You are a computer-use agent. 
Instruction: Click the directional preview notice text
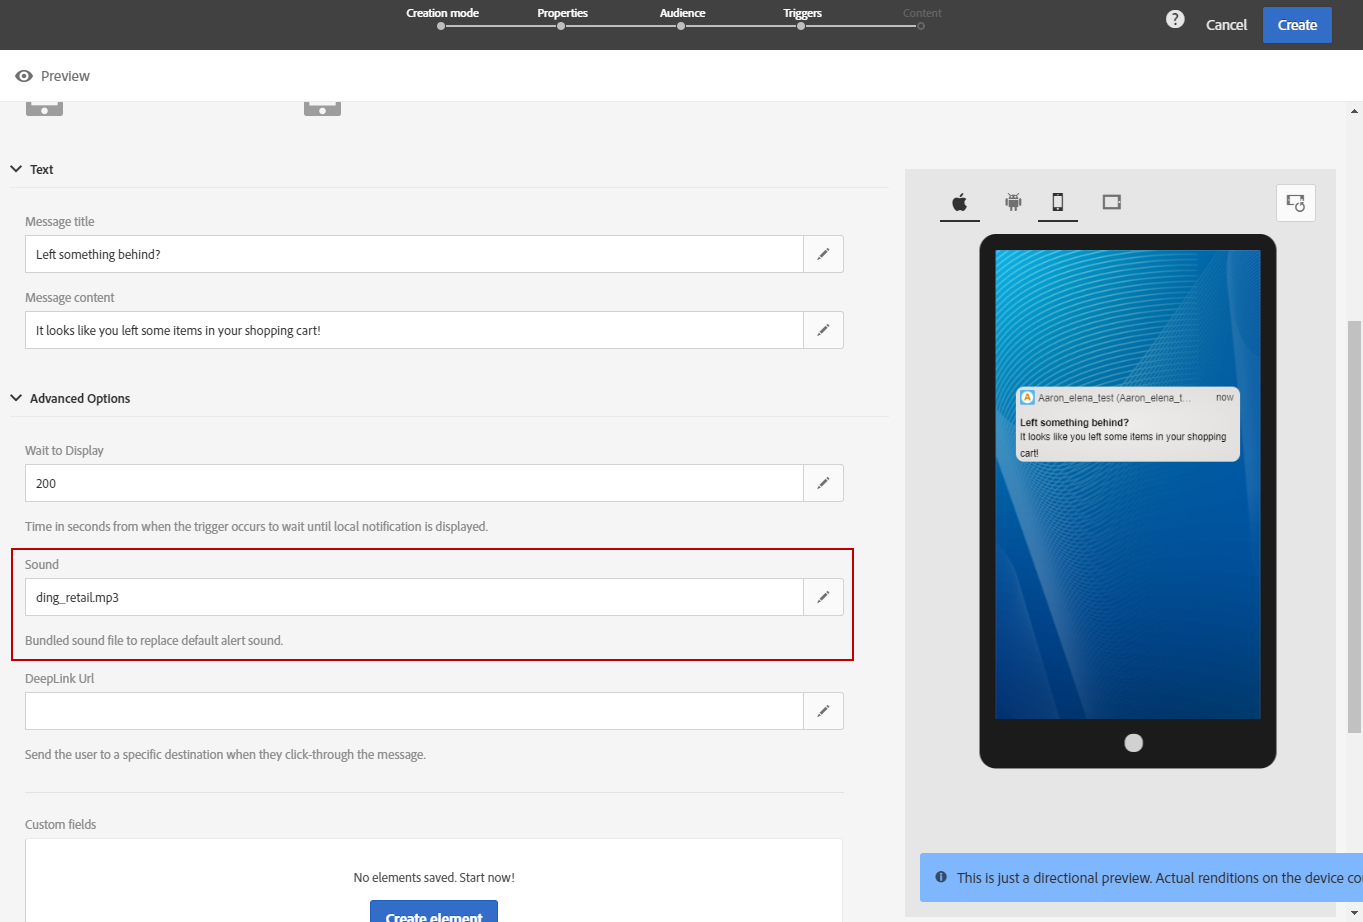(x=1159, y=878)
